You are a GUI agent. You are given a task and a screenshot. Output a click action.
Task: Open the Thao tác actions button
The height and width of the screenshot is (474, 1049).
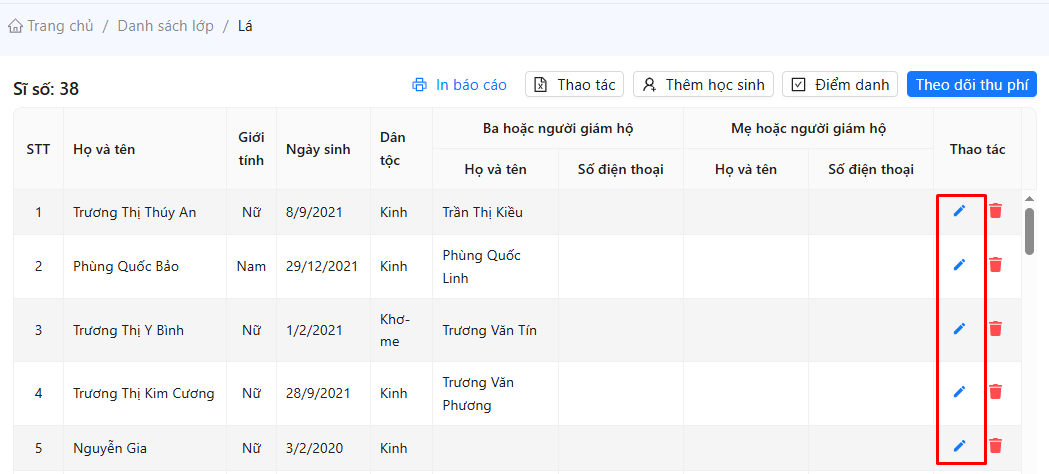(574, 85)
